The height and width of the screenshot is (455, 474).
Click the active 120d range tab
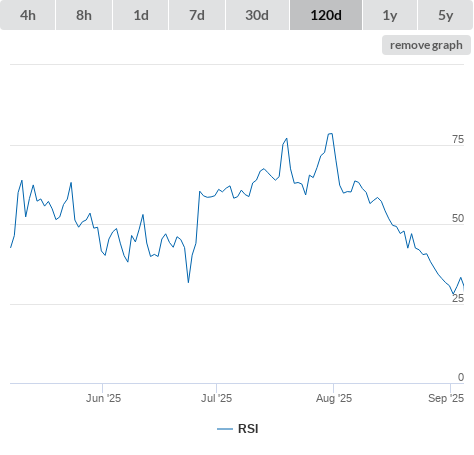click(x=326, y=15)
